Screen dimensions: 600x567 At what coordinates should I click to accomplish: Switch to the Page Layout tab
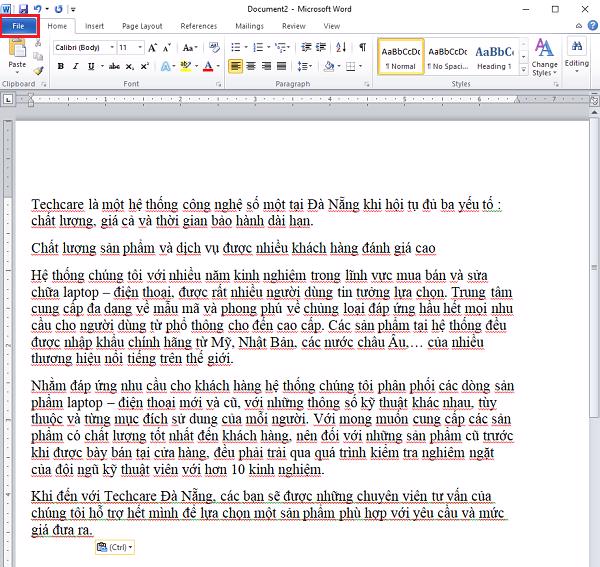pos(144,26)
